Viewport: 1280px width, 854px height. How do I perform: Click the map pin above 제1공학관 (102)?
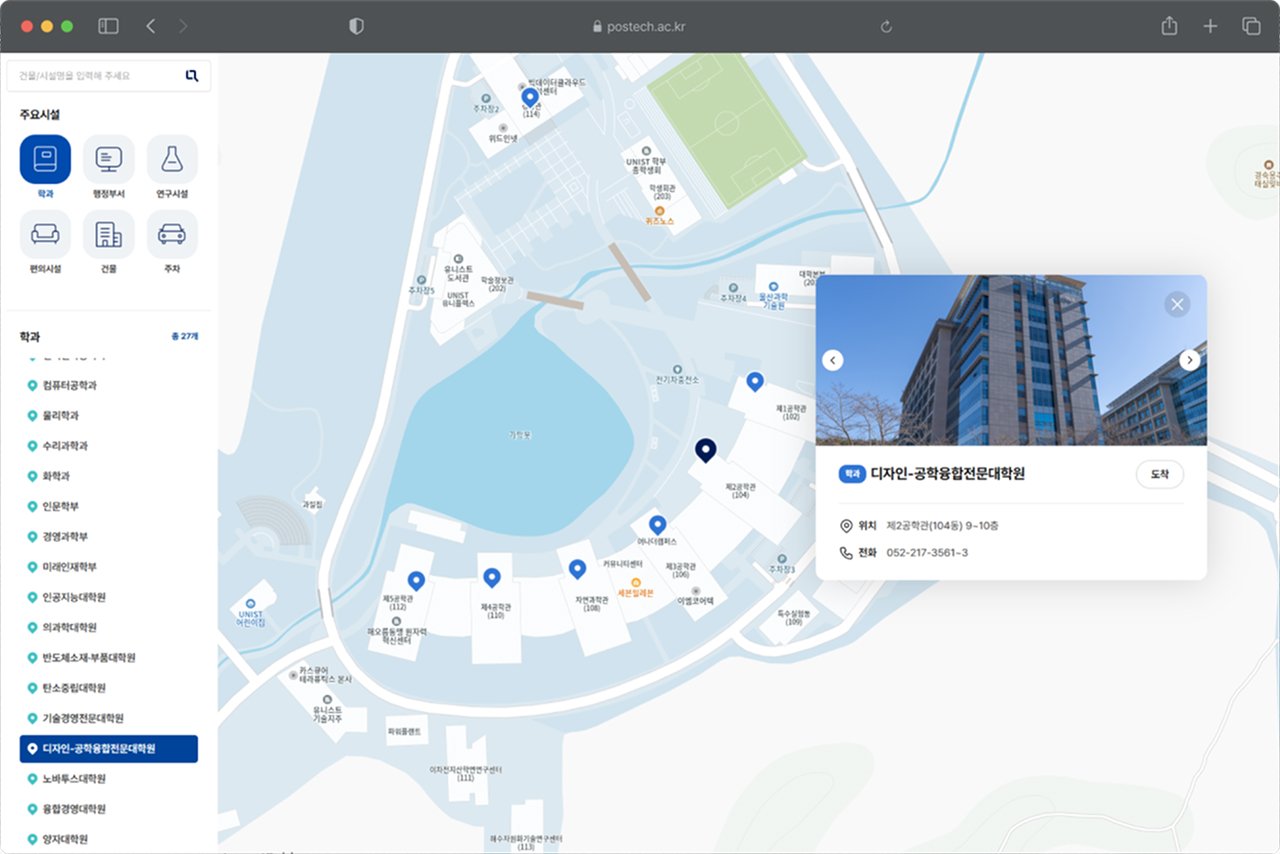click(756, 382)
